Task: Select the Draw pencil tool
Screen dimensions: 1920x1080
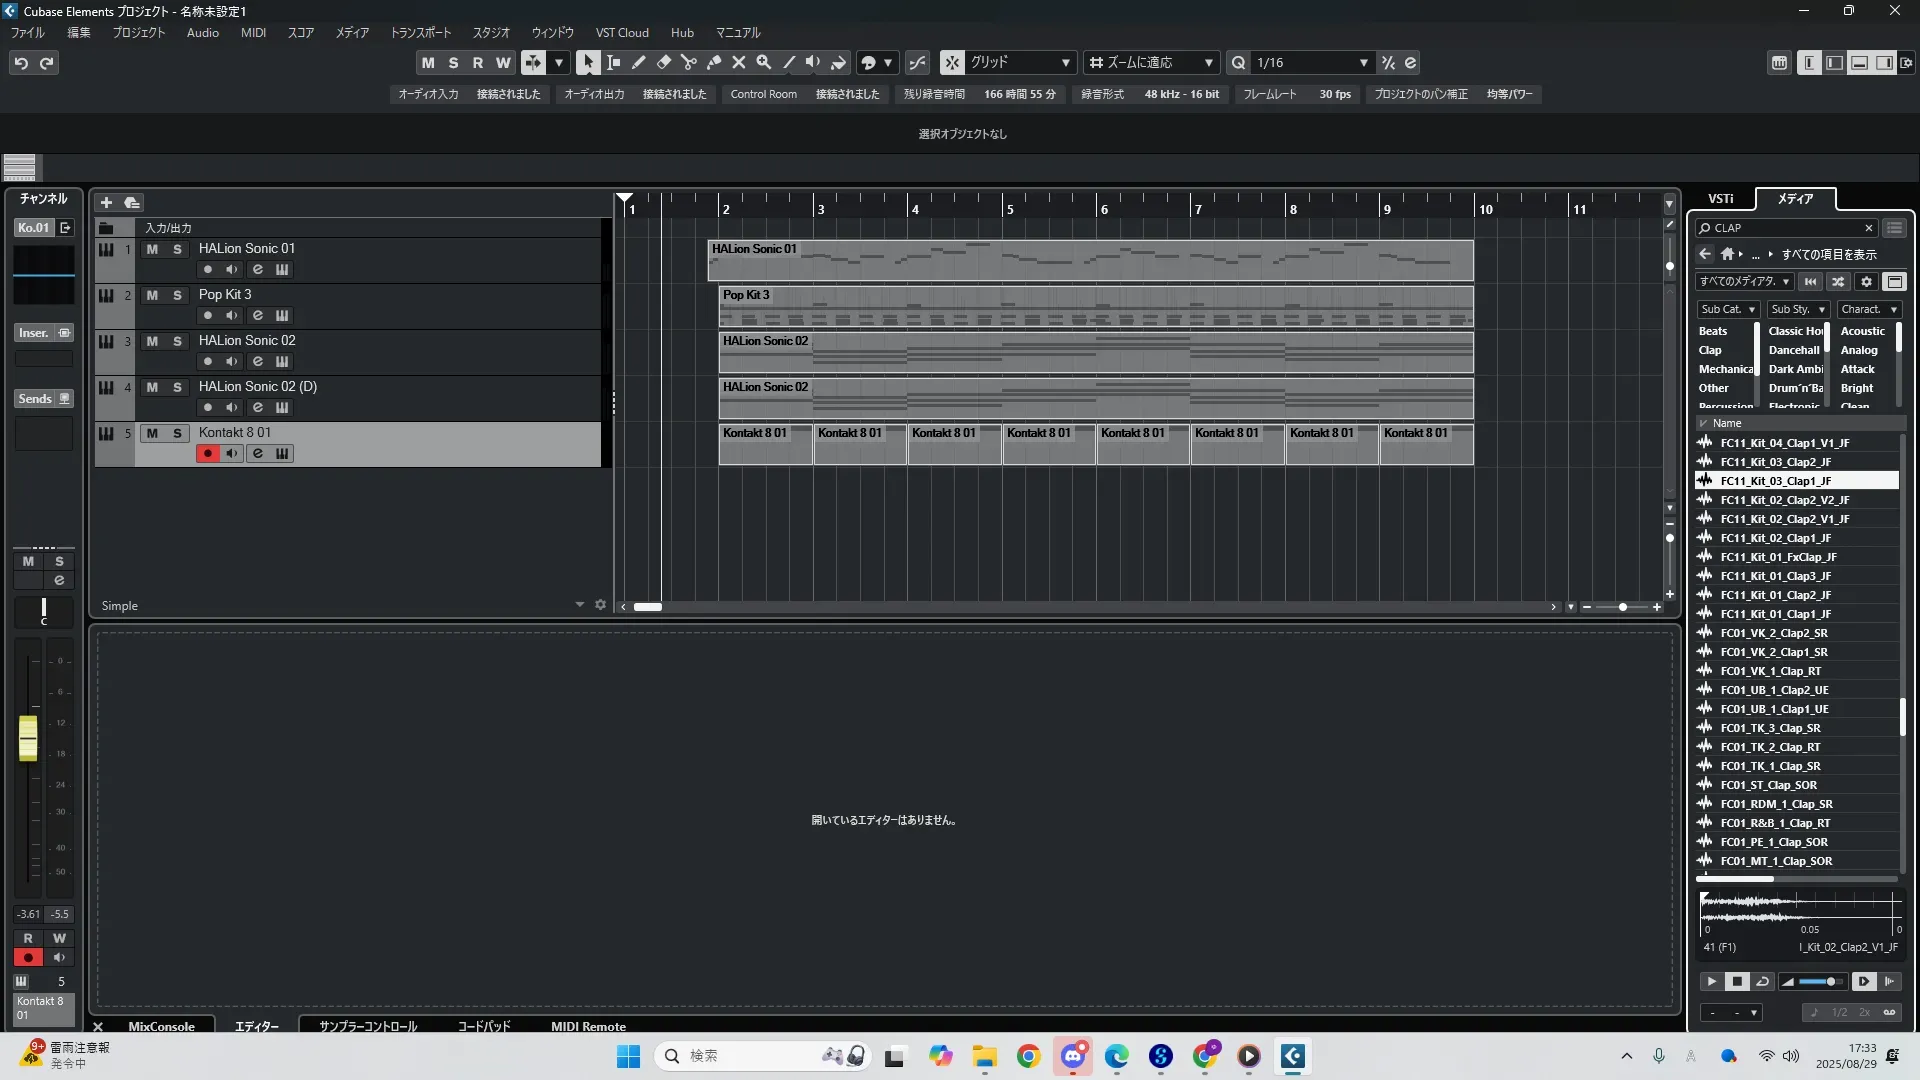Action: 638,62
